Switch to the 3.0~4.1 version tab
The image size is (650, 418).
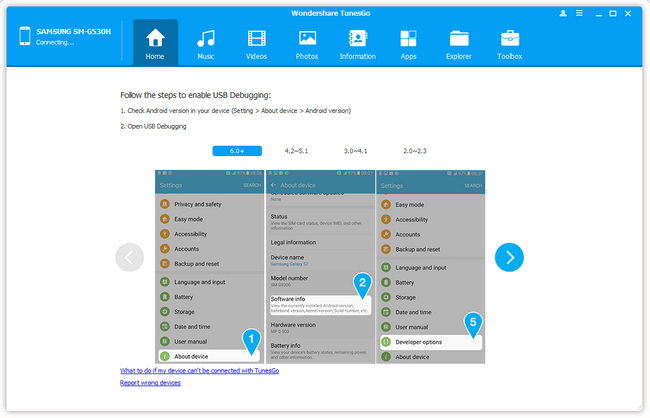pos(355,151)
